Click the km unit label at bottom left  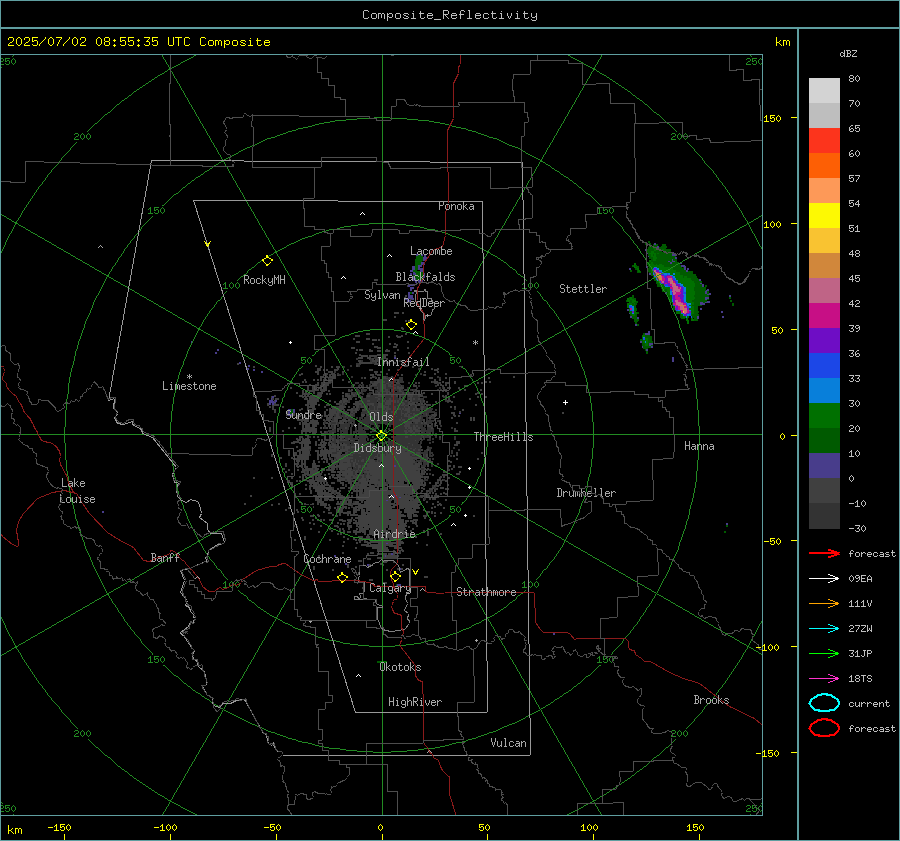[x=15, y=830]
